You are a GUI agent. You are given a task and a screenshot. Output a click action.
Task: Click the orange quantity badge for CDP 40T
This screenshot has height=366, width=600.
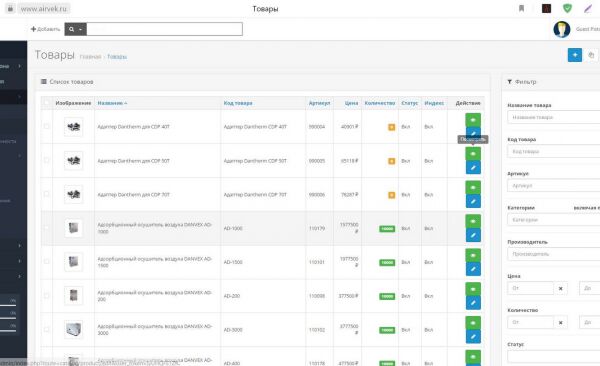(x=391, y=127)
